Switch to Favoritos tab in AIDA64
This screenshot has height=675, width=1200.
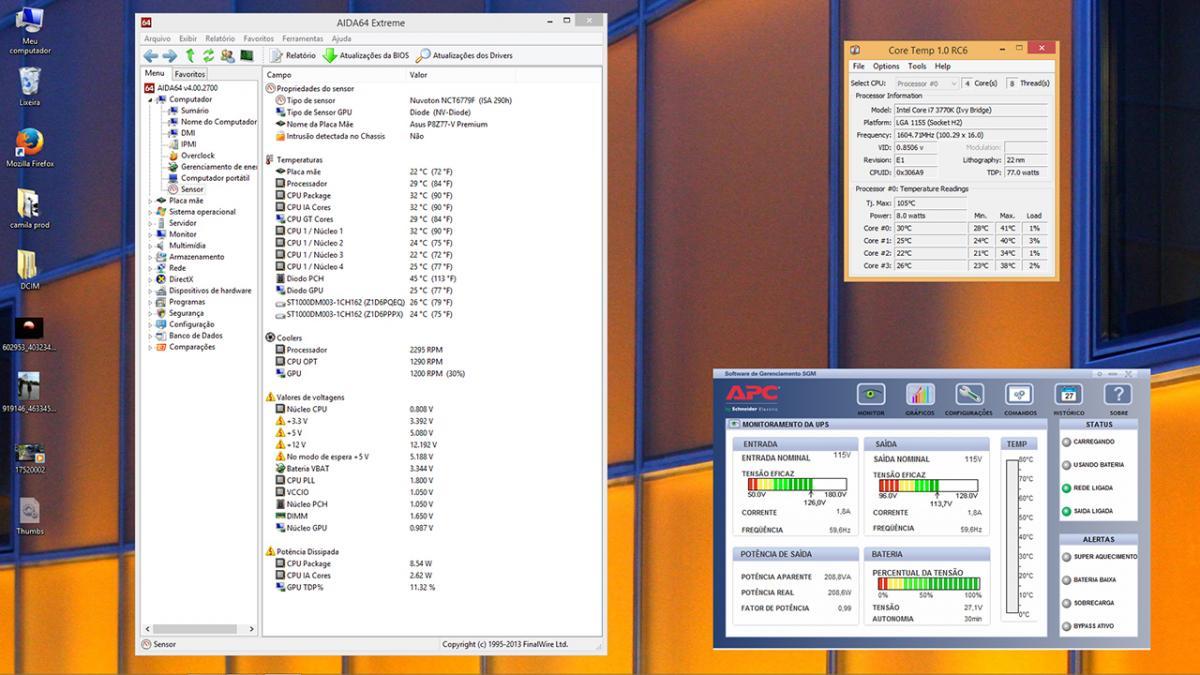190,74
